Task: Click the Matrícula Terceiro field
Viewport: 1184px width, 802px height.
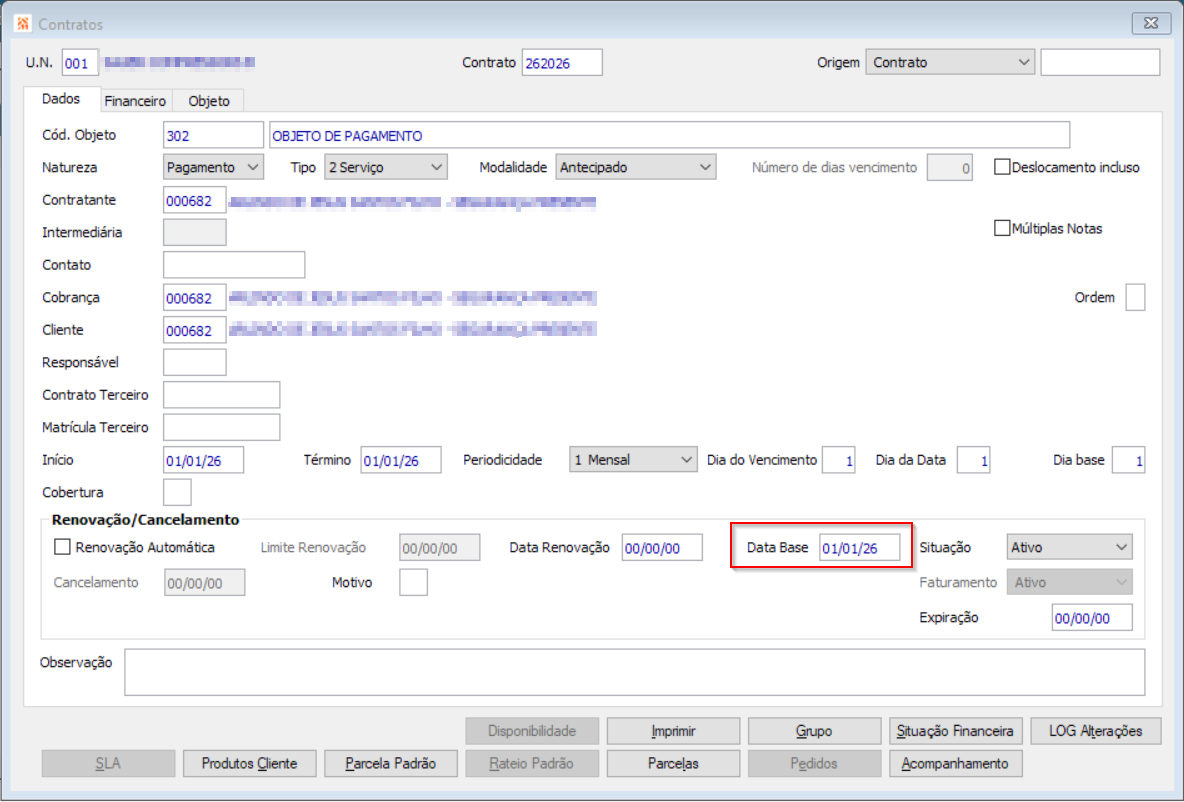Action: coord(222,427)
